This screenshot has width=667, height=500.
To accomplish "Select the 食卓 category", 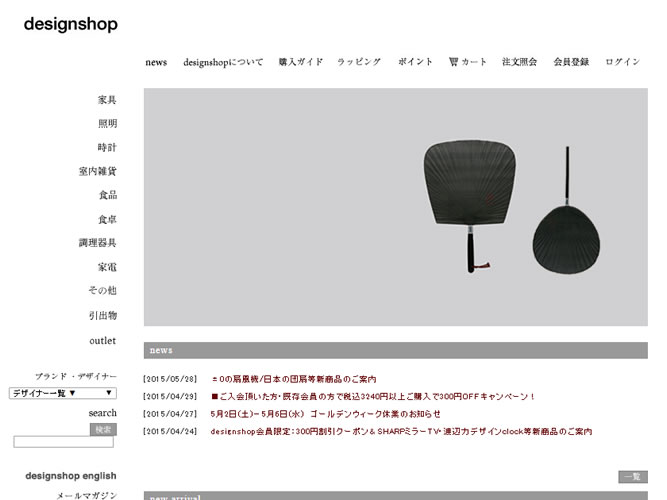I will (107, 219).
